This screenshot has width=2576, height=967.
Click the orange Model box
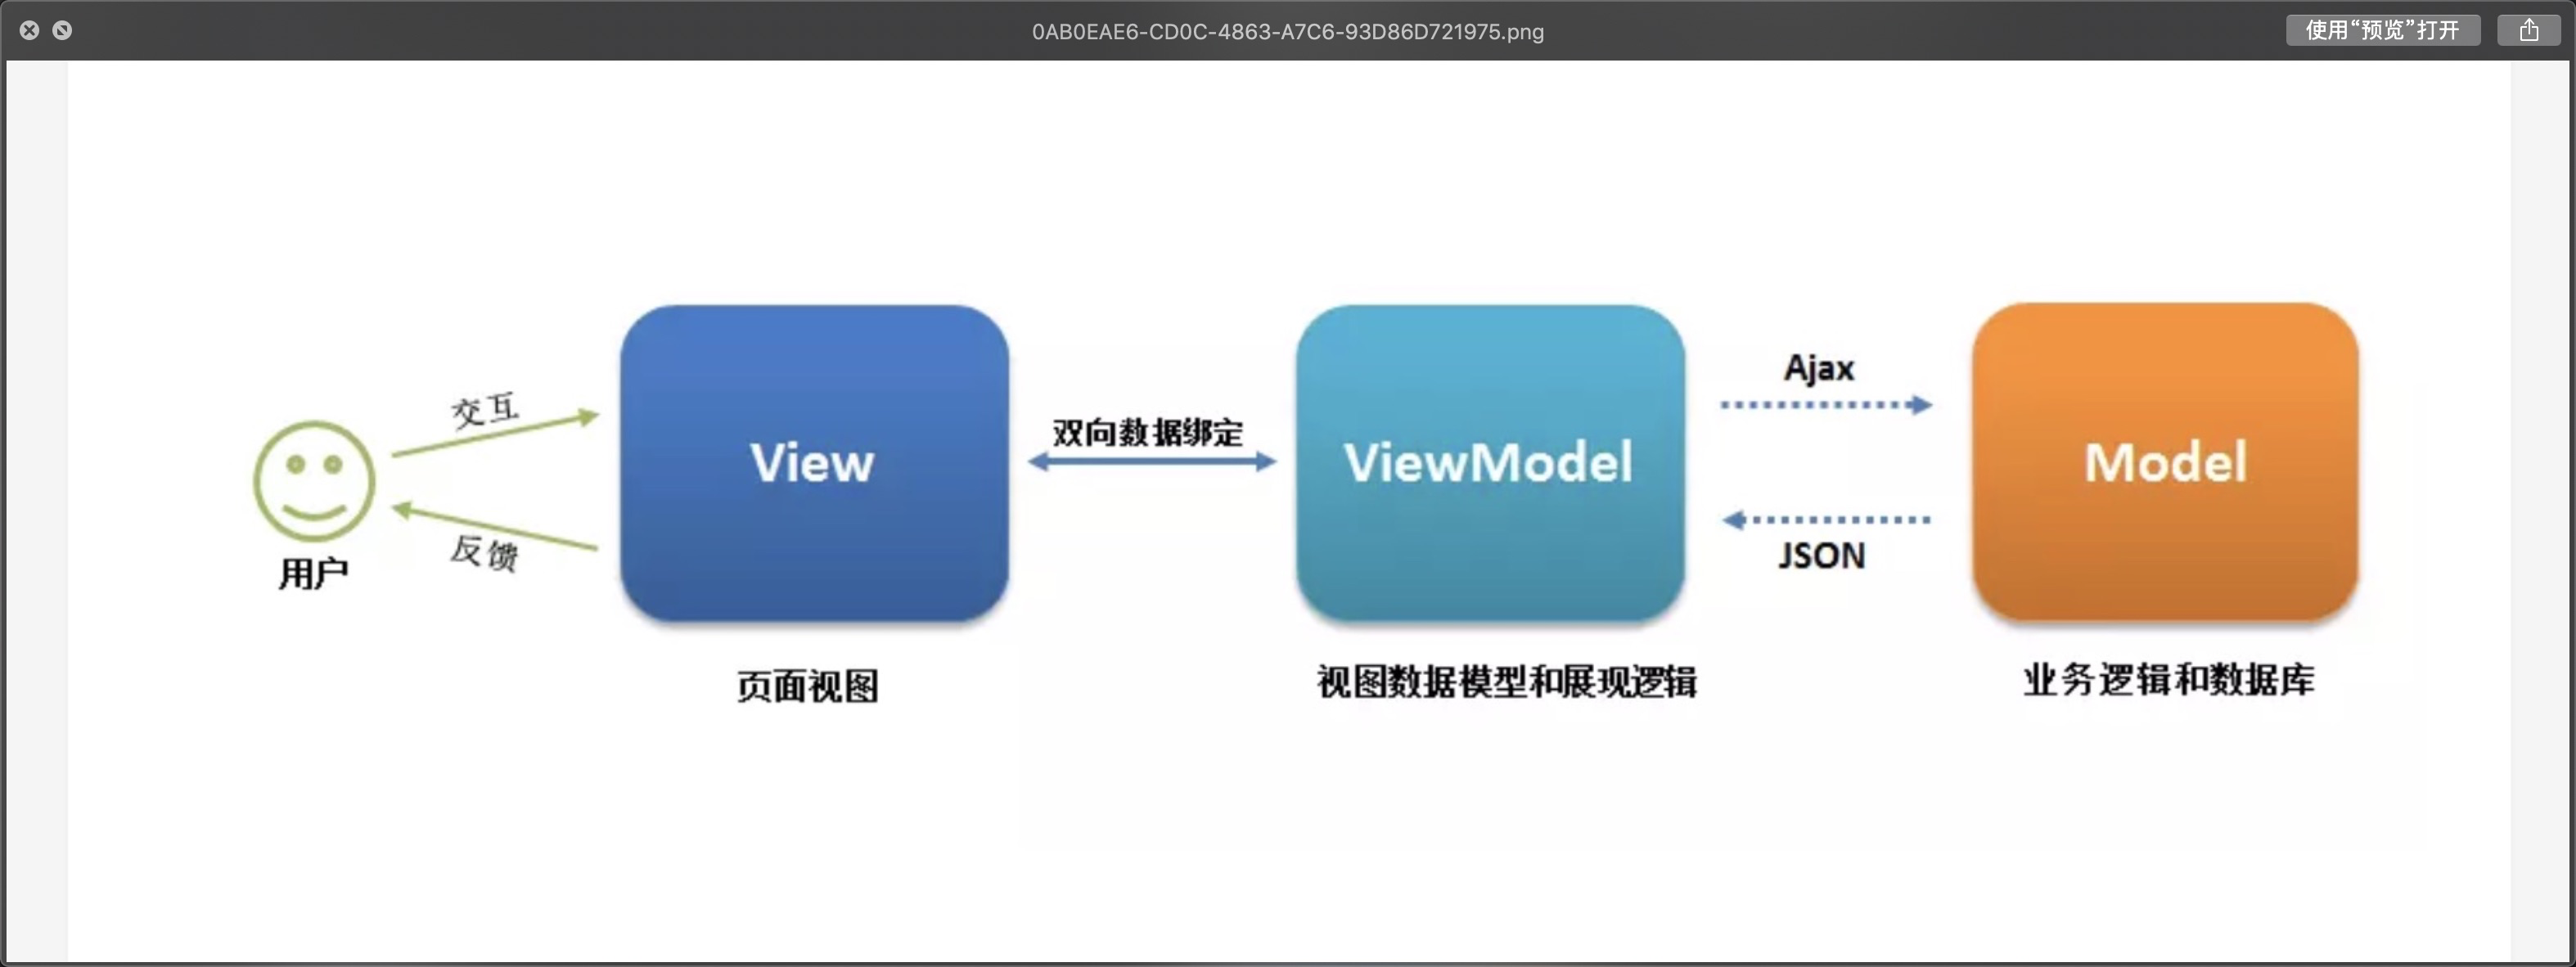pos(2165,462)
